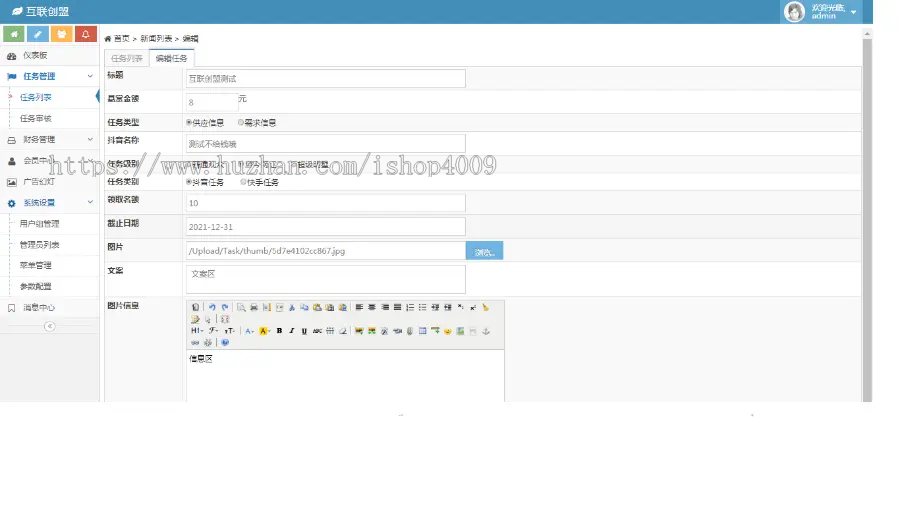Open 用户组管理 in the sidebar
This screenshot has height=506, width=900.
point(40,224)
